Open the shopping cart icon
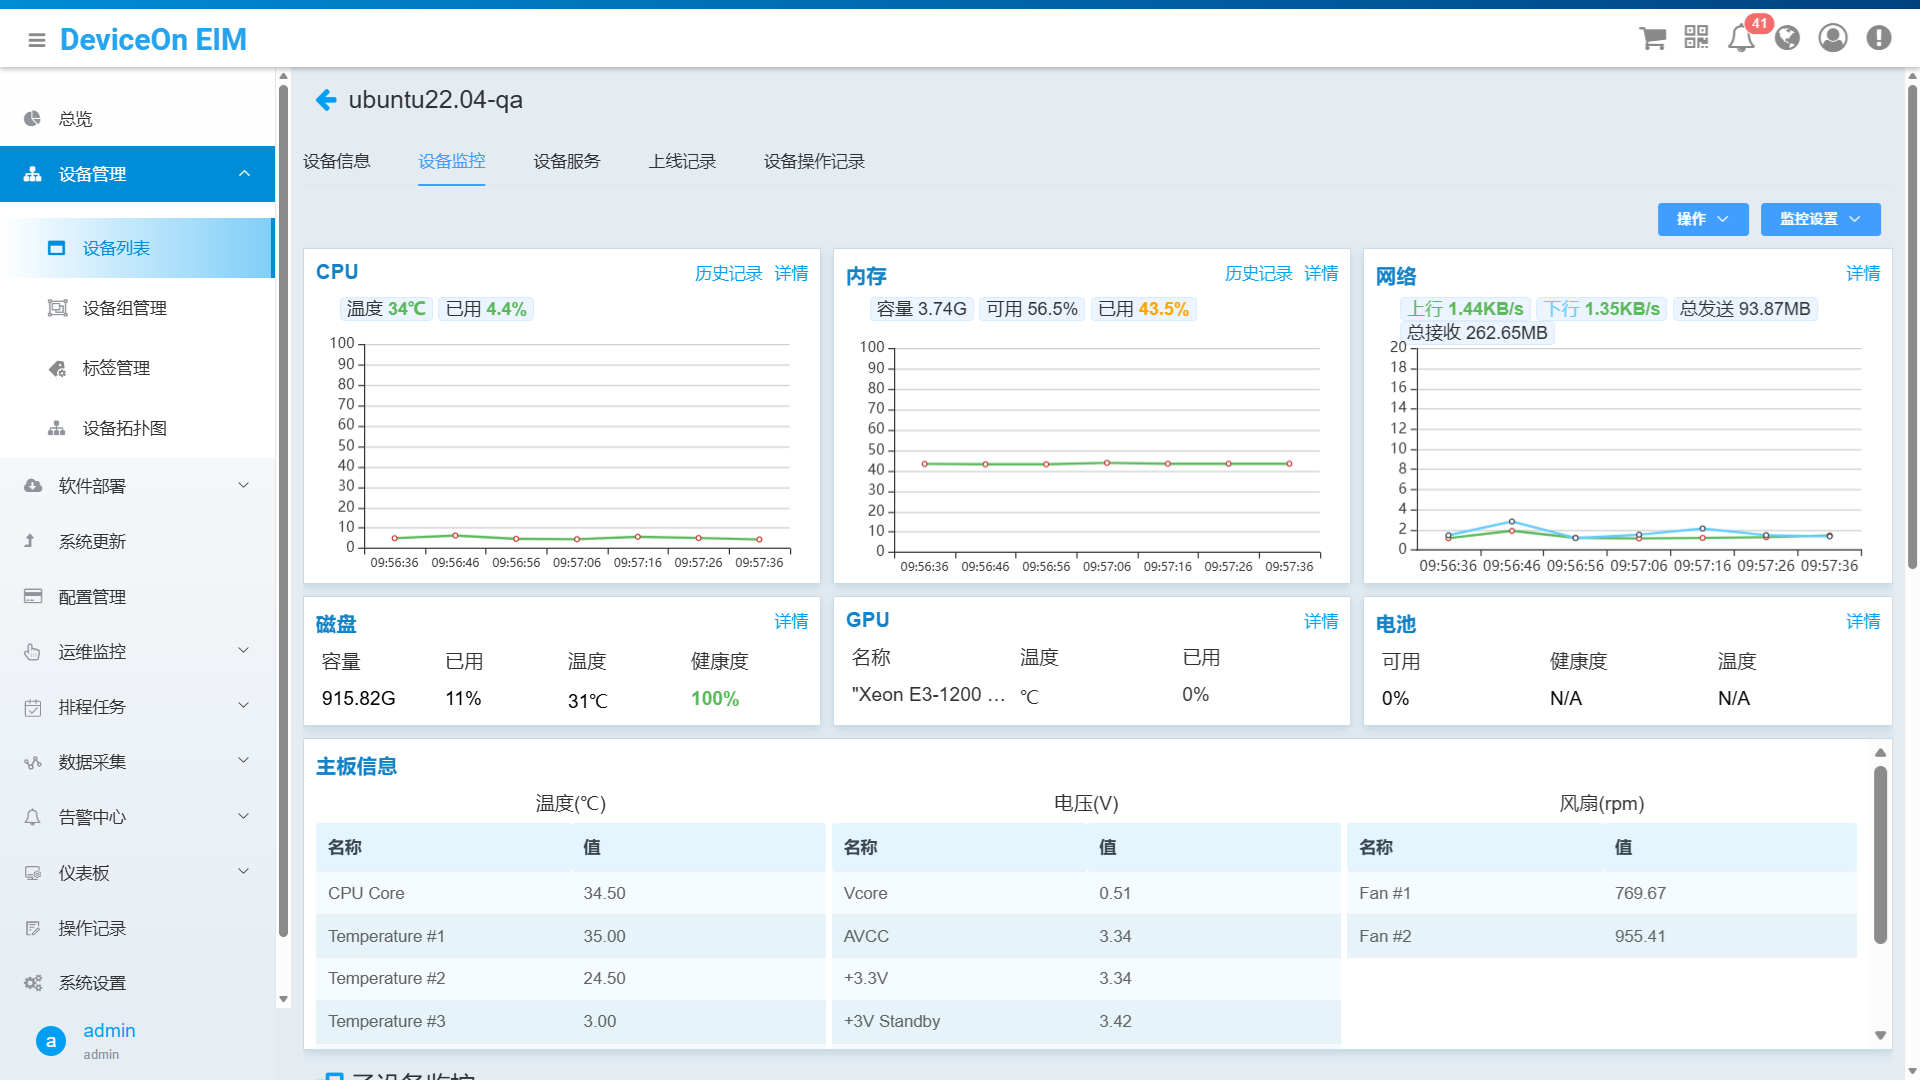The width and height of the screenshot is (1920, 1080). [1652, 38]
